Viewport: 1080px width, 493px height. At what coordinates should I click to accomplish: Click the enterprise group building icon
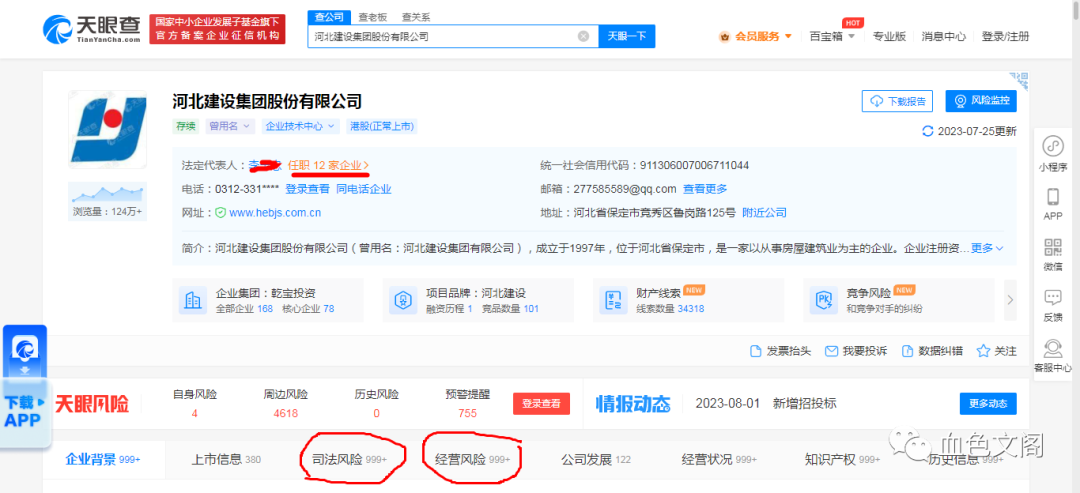pyautogui.click(x=193, y=300)
